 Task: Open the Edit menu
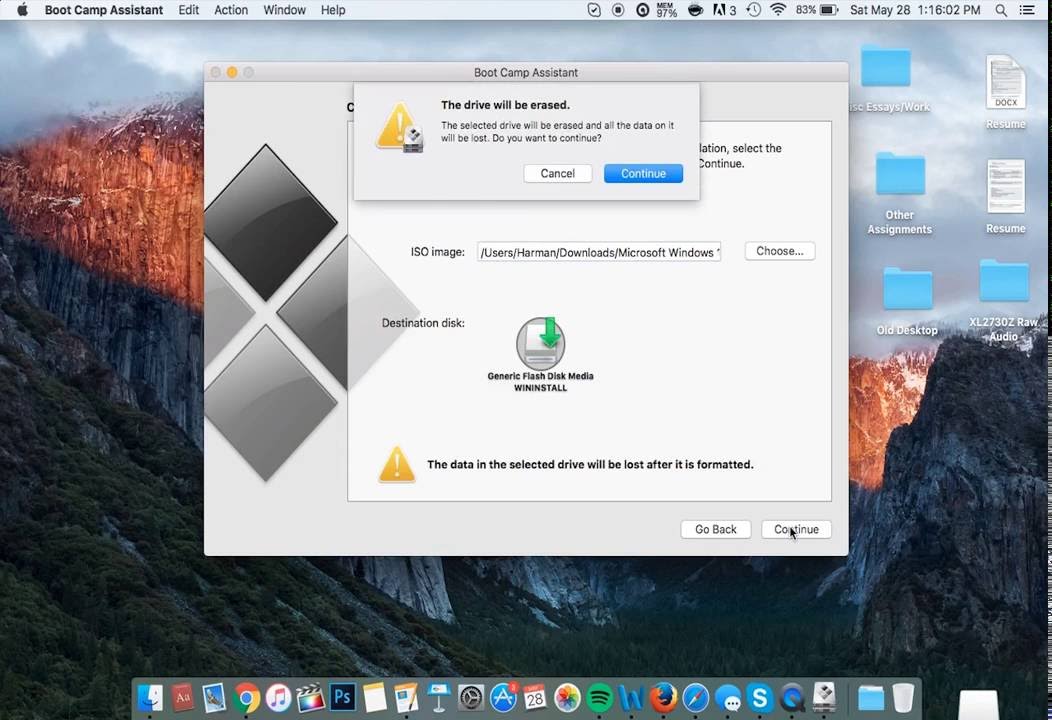pyautogui.click(x=189, y=10)
